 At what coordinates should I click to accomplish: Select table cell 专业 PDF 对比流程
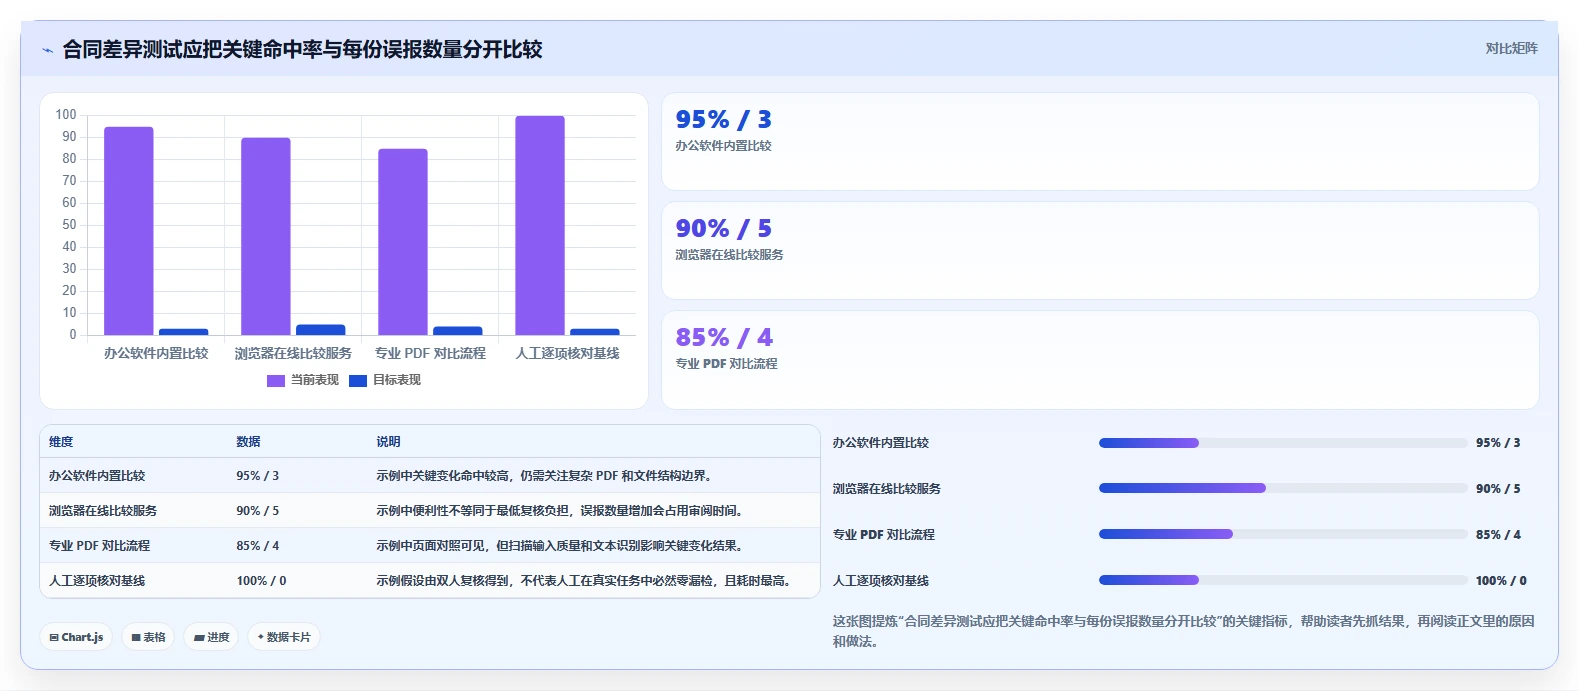[99, 546]
